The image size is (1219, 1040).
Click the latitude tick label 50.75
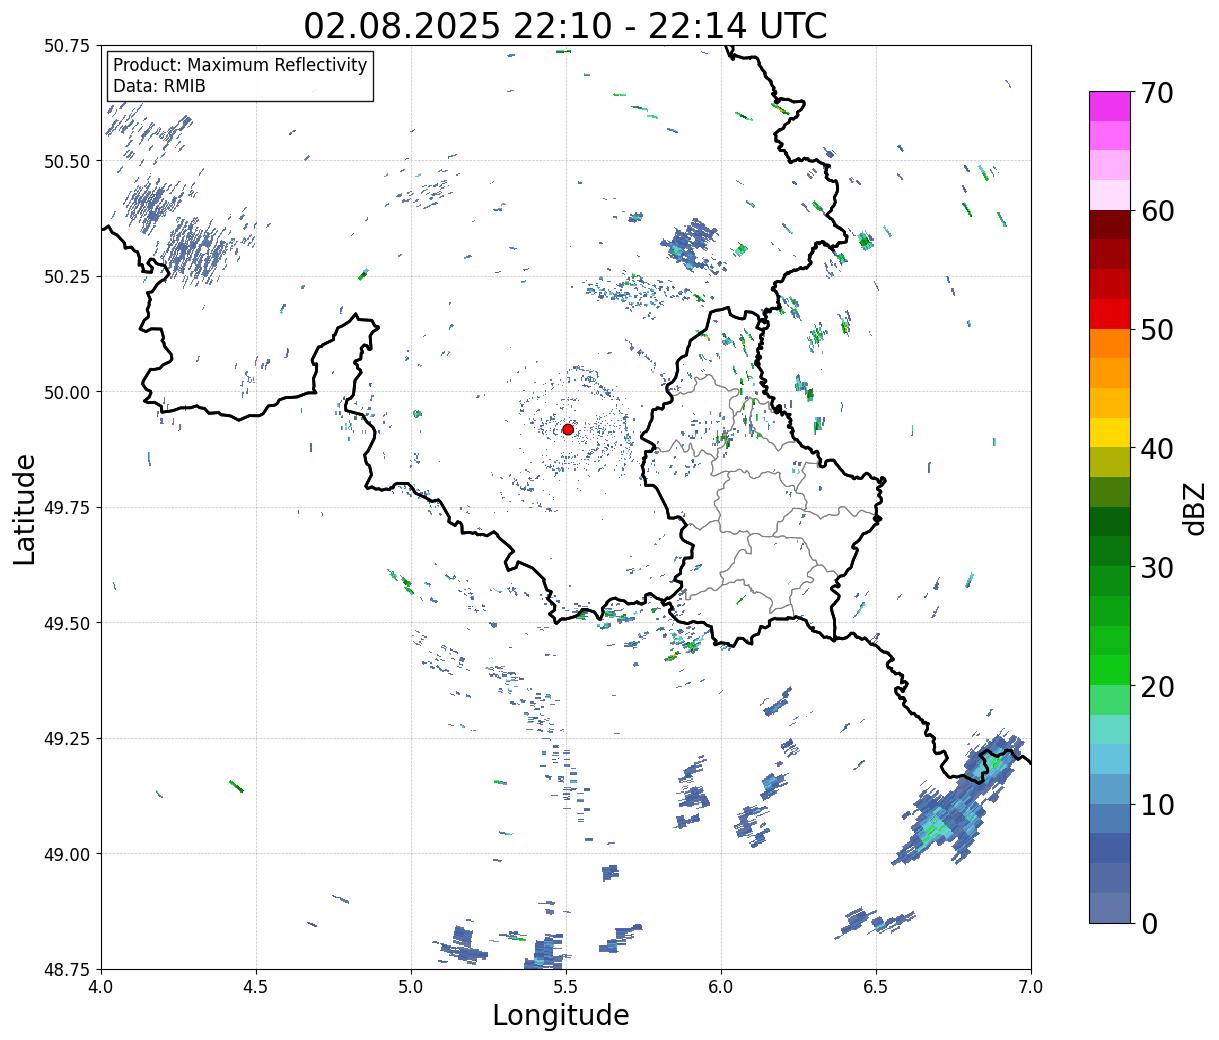pos(68,46)
